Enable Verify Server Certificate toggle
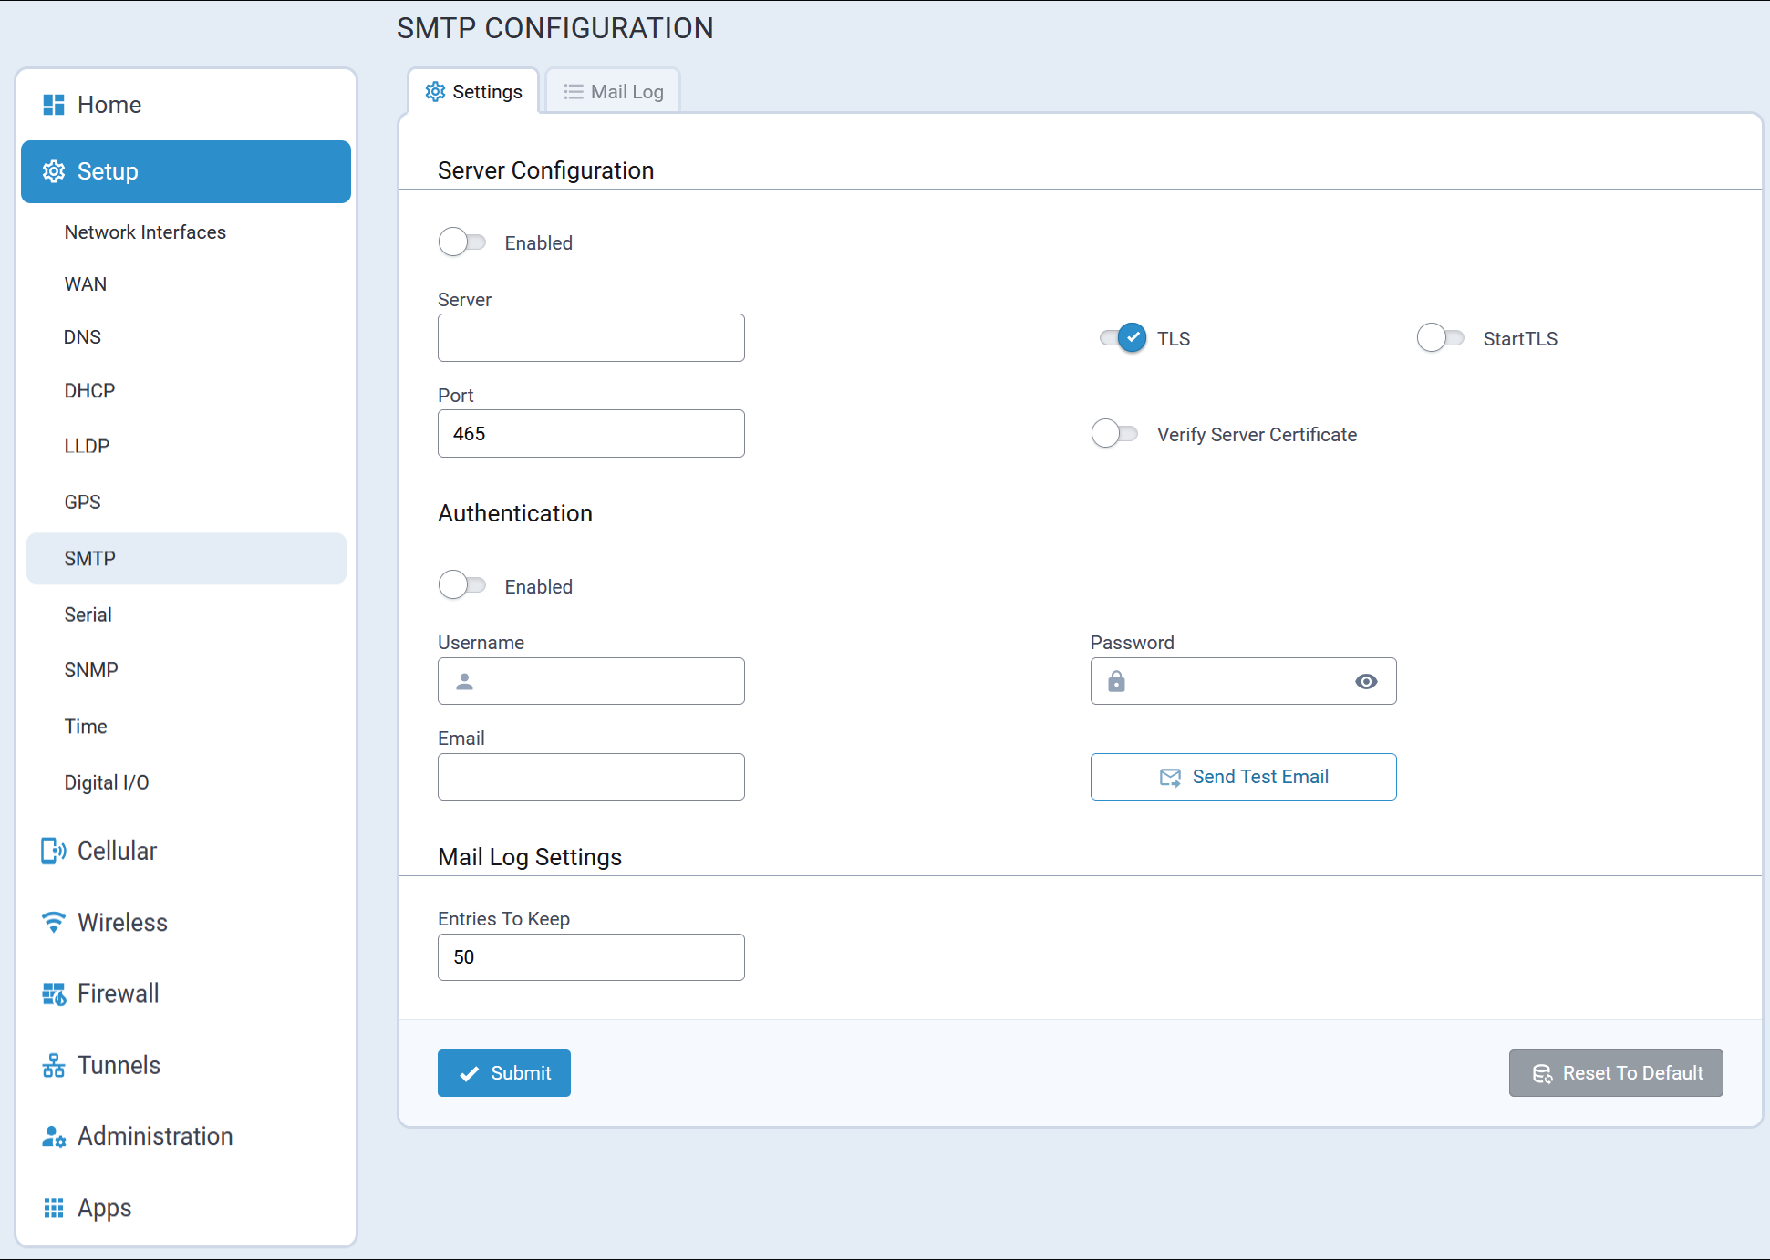Screen dimensions: 1770x1260 click(1114, 434)
